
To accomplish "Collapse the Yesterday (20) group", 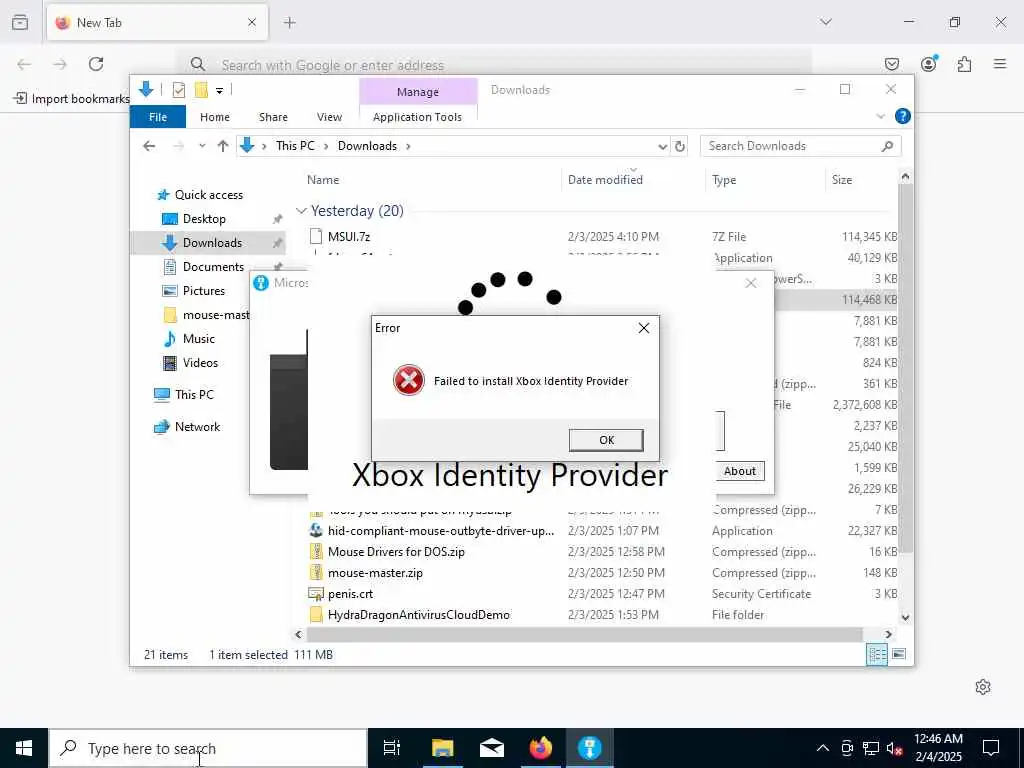I will point(301,211).
